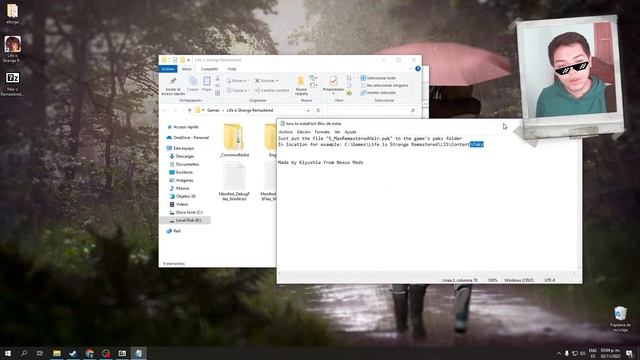
Task: Open the Eliminar dropdown in ribbon
Action: 267,80
